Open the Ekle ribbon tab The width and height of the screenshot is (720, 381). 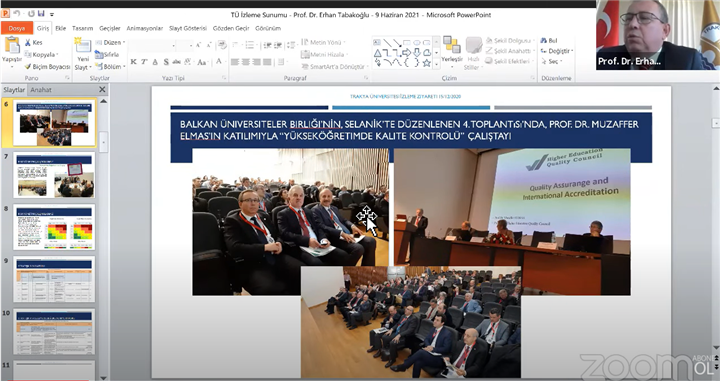(61, 28)
